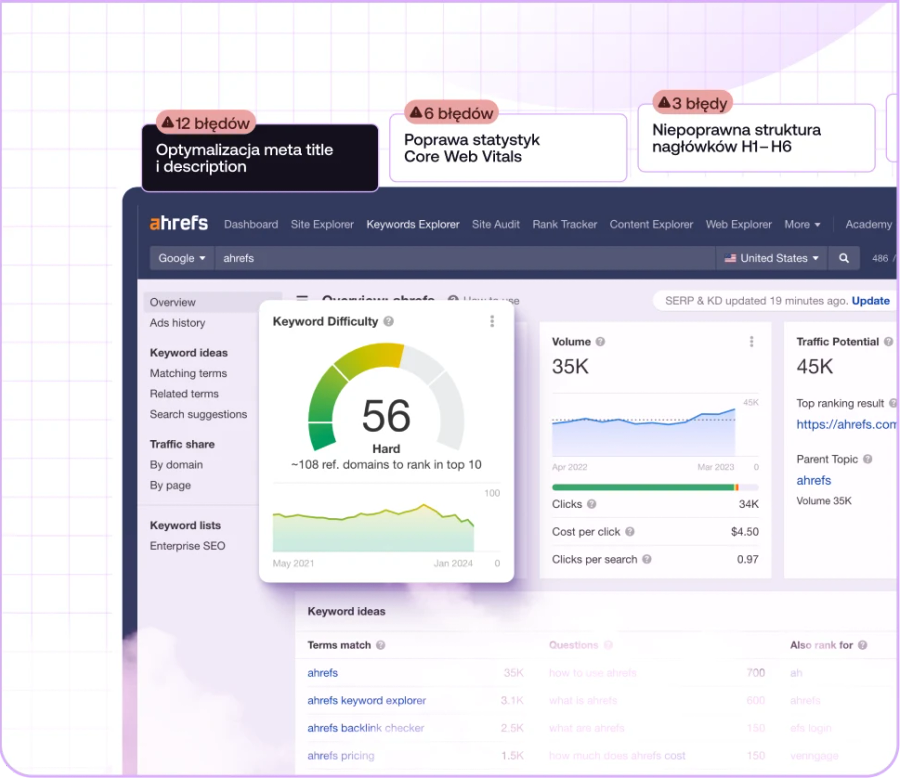The width and height of the screenshot is (900, 778).
Task: Click help icon beside Cost per click
Action: point(630,532)
